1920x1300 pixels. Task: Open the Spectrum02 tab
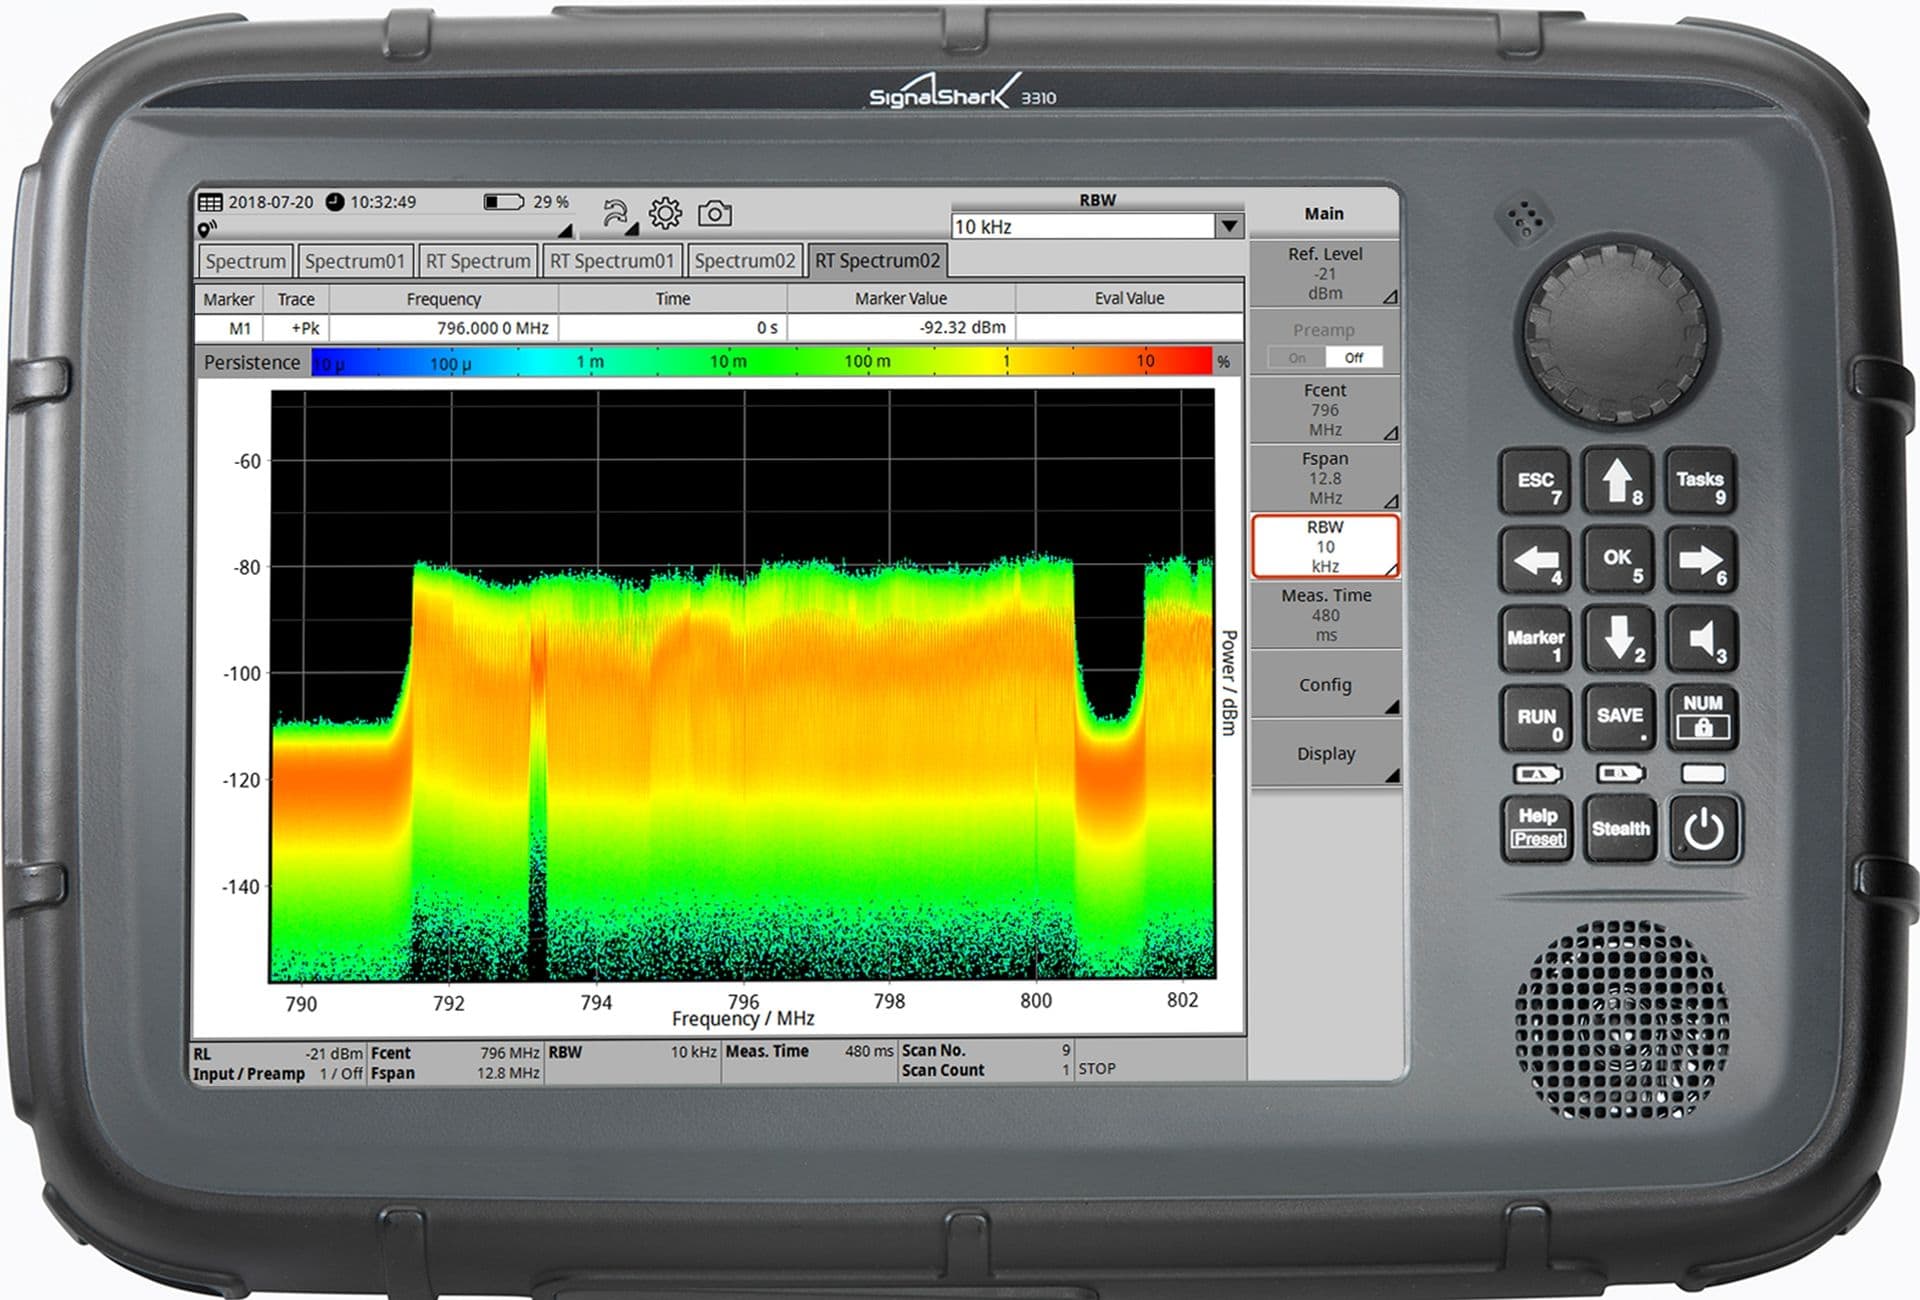(x=745, y=259)
